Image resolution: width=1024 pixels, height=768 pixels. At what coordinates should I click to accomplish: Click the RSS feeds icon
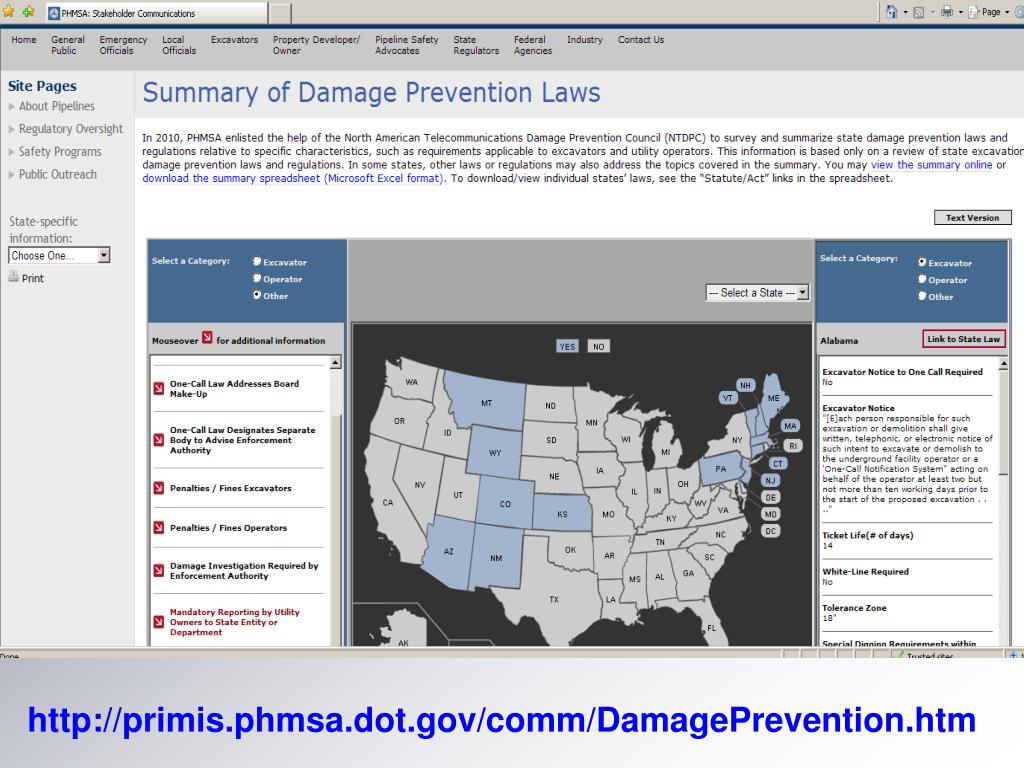(918, 12)
